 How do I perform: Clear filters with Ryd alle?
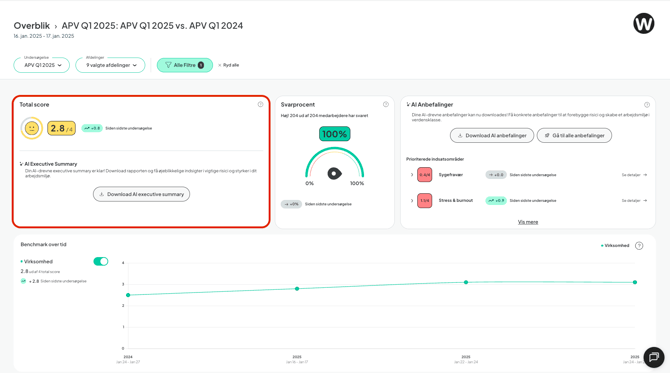point(229,65)
